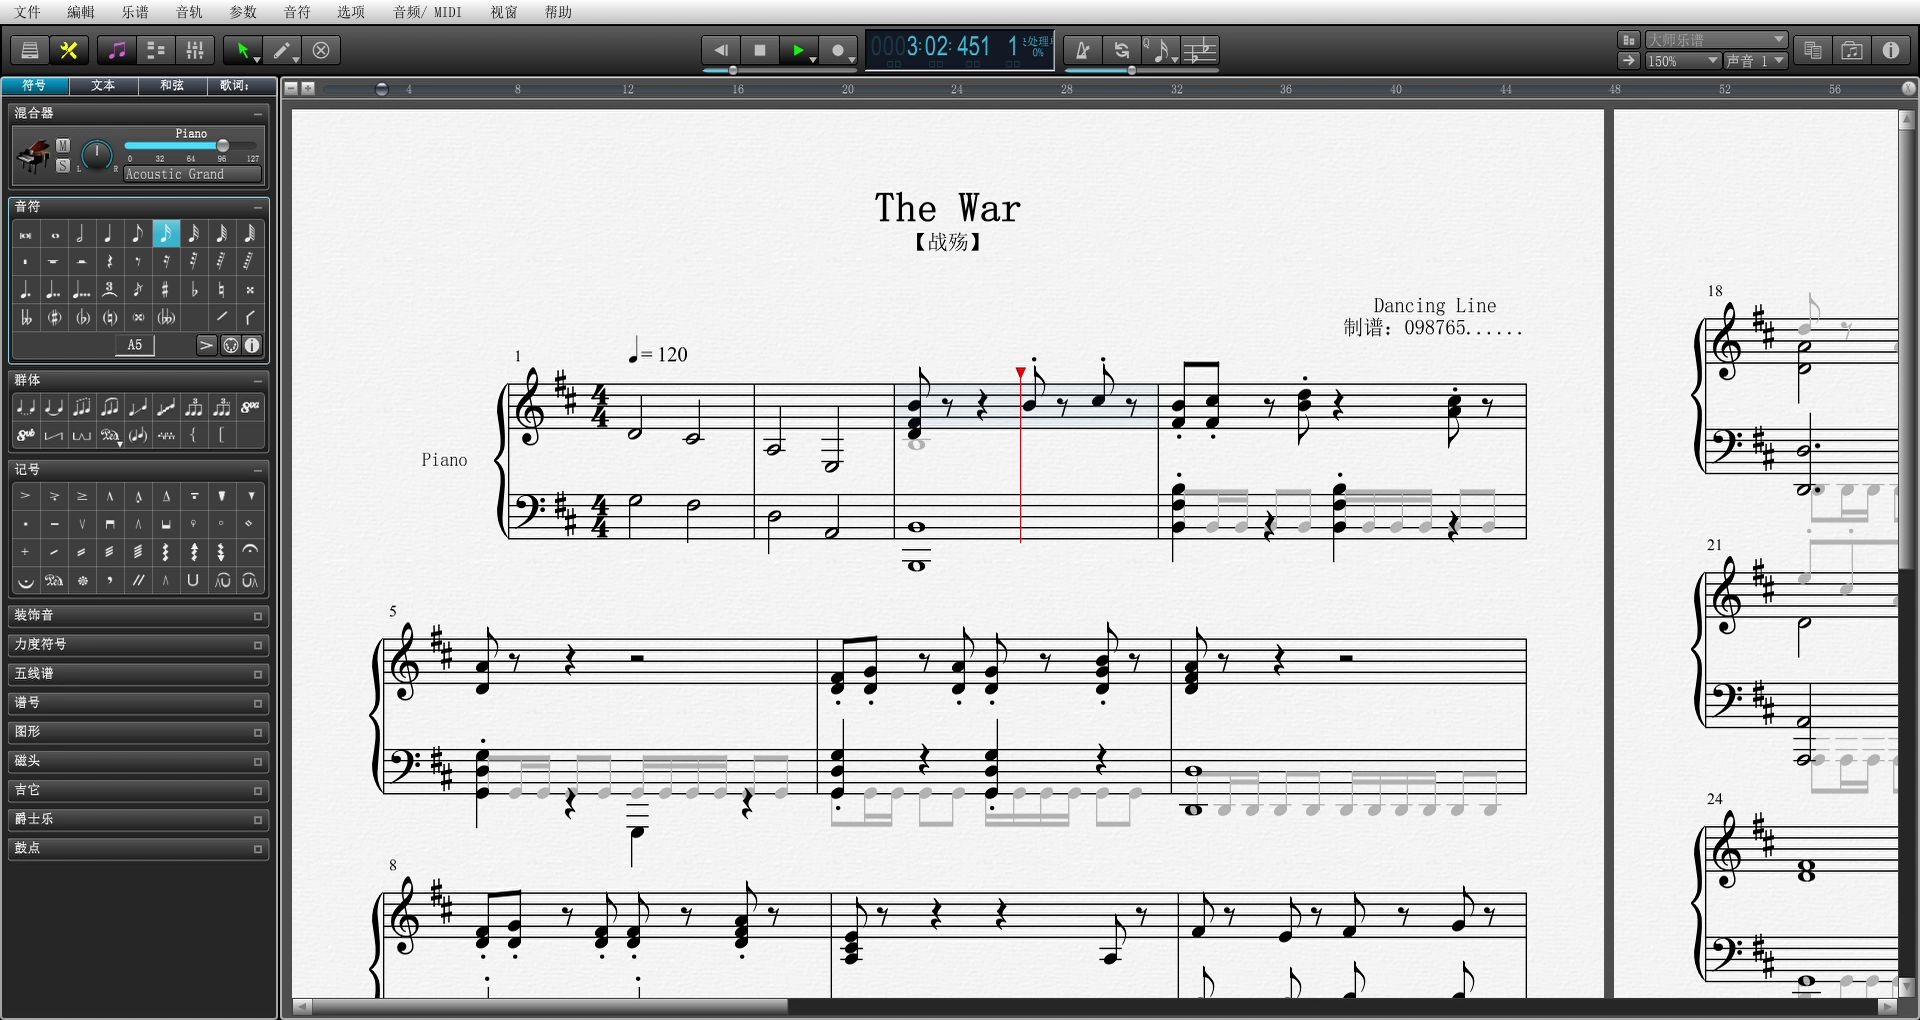1920x1020 pixels.
Task: Choose the sharp accidental
Action: pos(166,290)
